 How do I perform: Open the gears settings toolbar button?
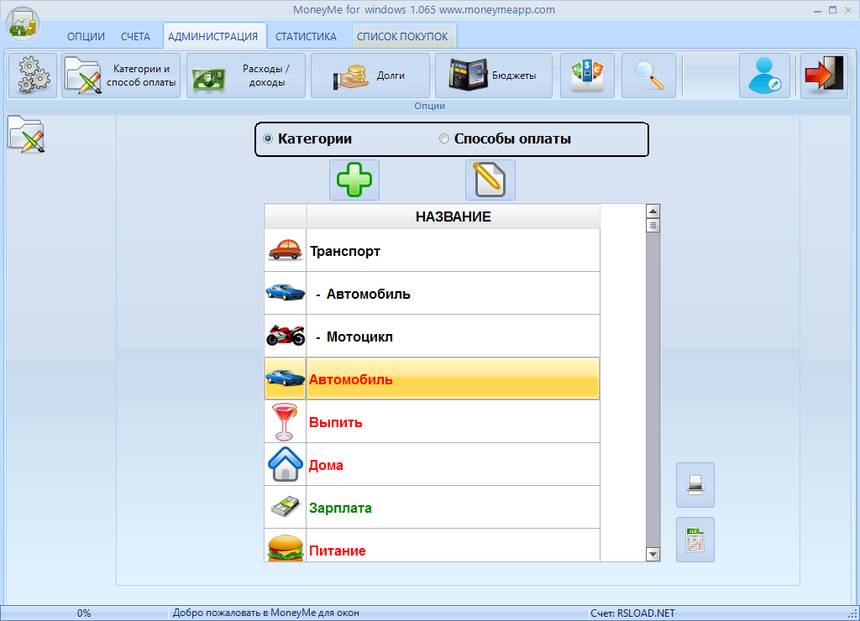pyautogui.click(x=33, y=76)
